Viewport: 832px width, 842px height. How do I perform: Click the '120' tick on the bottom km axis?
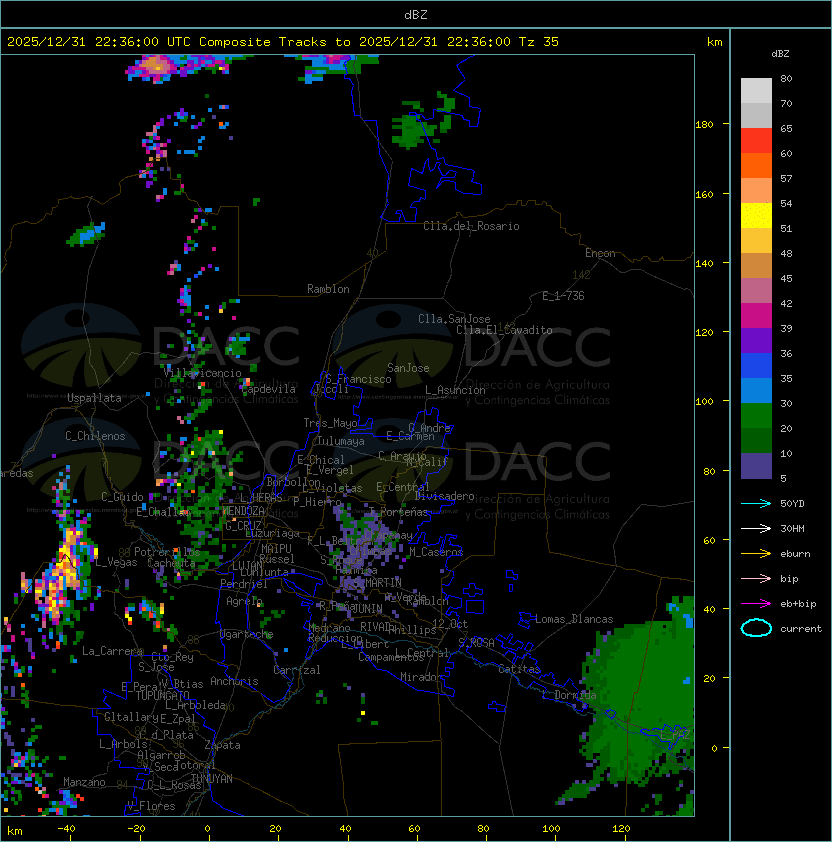point(621,829)
